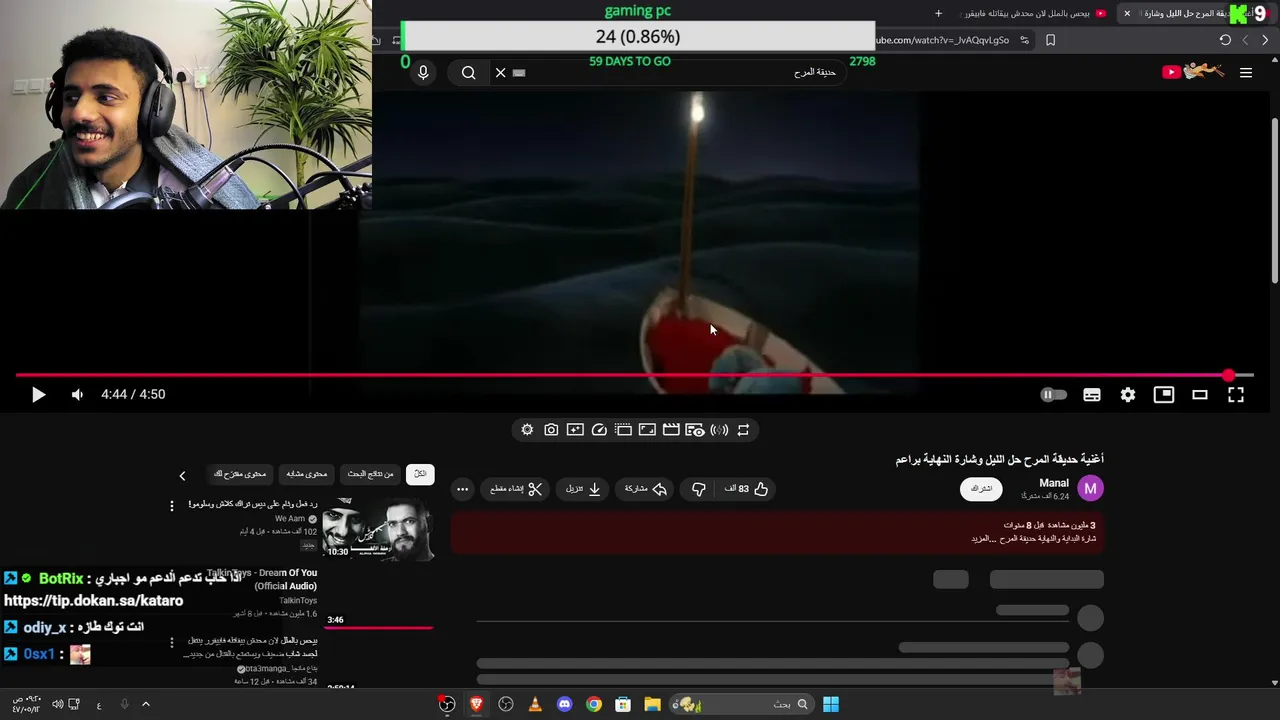Open the TalkinToys Dream Of You video

(x=262, y=580)
